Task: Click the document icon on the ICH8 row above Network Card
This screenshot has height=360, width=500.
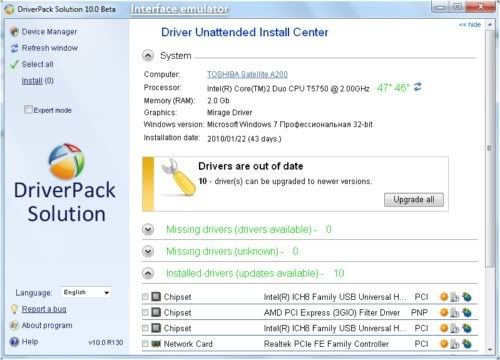Action: [x=455, y=328]
